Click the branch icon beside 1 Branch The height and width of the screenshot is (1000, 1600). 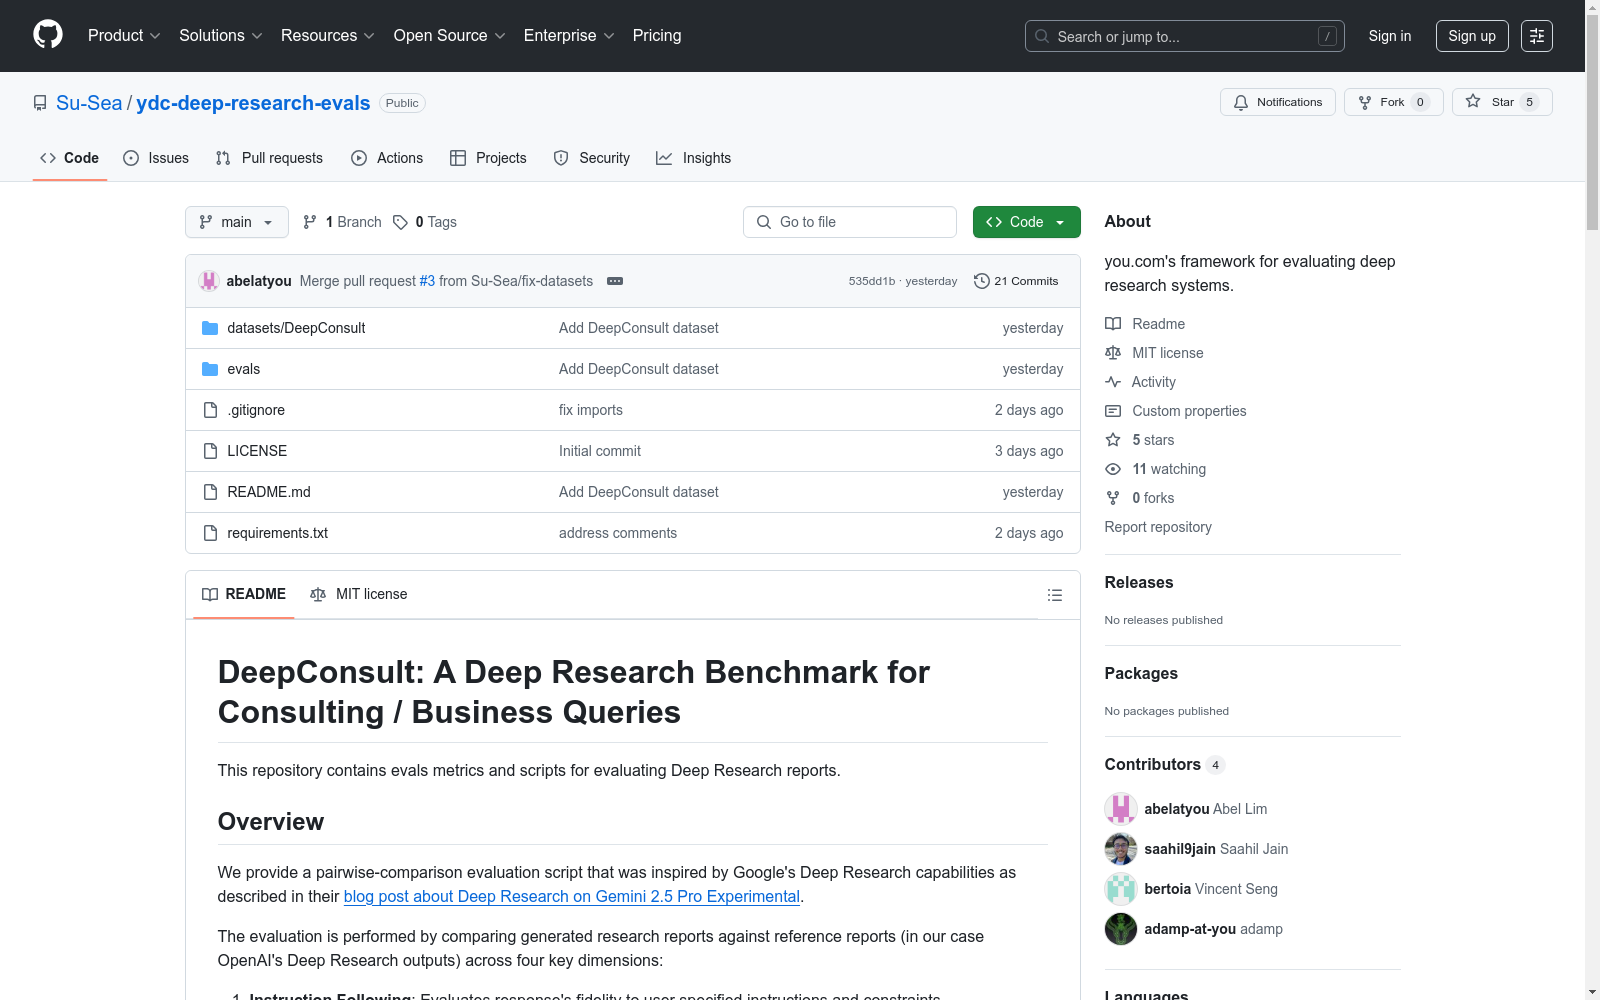[x=310, y=222]
